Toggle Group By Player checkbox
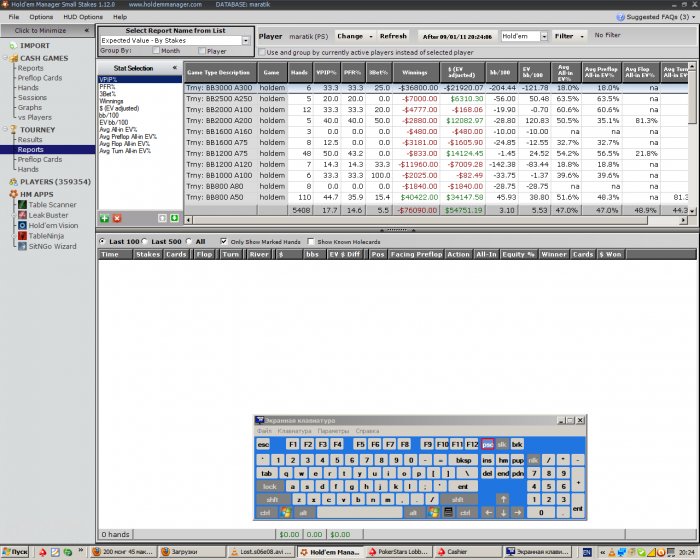700x560 pixels. [x=202, y=51]
